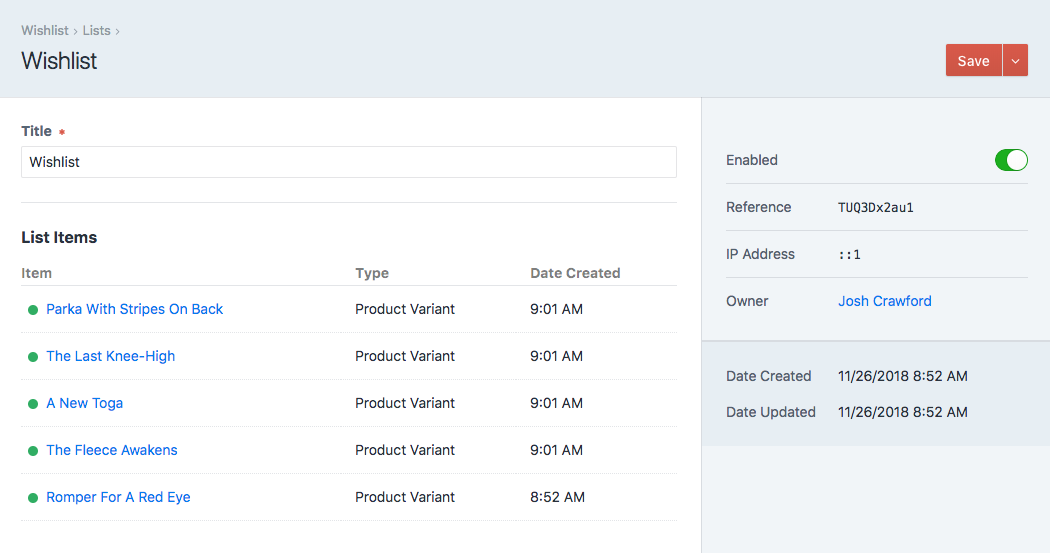This screenshot has height=553, width=1050.
Task: Toggle the Enabled switch off
Action: [1010, 160]
